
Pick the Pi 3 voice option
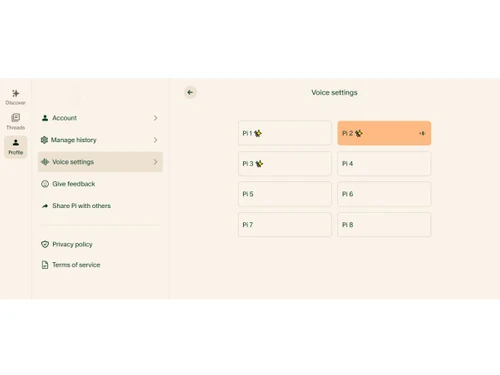[x=285, y=164]
